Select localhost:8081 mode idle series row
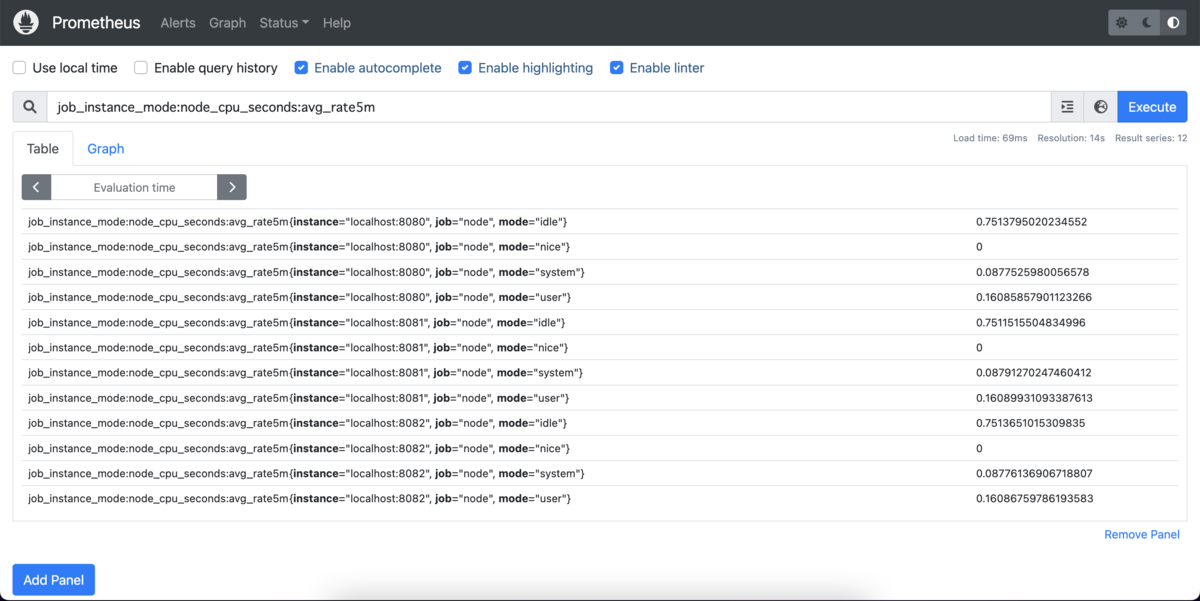Viewport: 1200px width, 601px height. pos(600,322)
